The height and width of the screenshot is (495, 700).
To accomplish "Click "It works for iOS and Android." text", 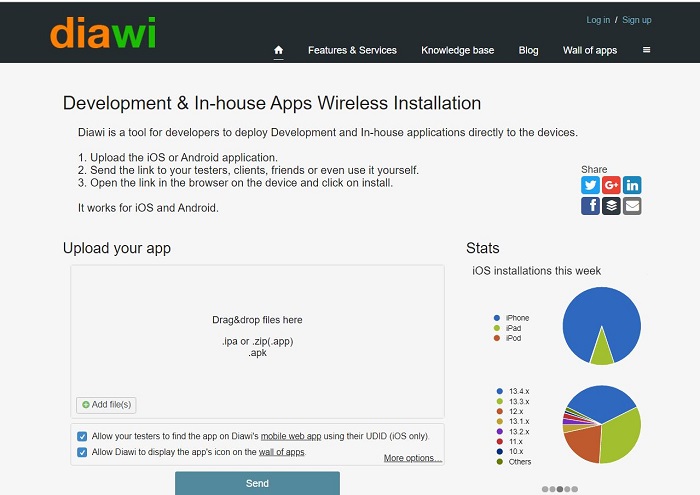I will [148, 208].
